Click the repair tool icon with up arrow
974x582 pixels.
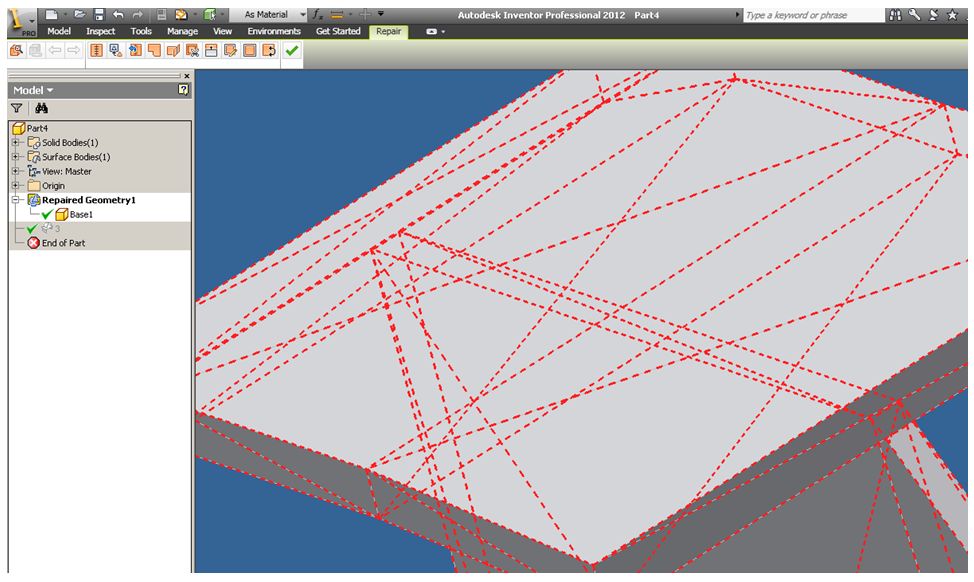pyautogui.click(x=211, y=50)
